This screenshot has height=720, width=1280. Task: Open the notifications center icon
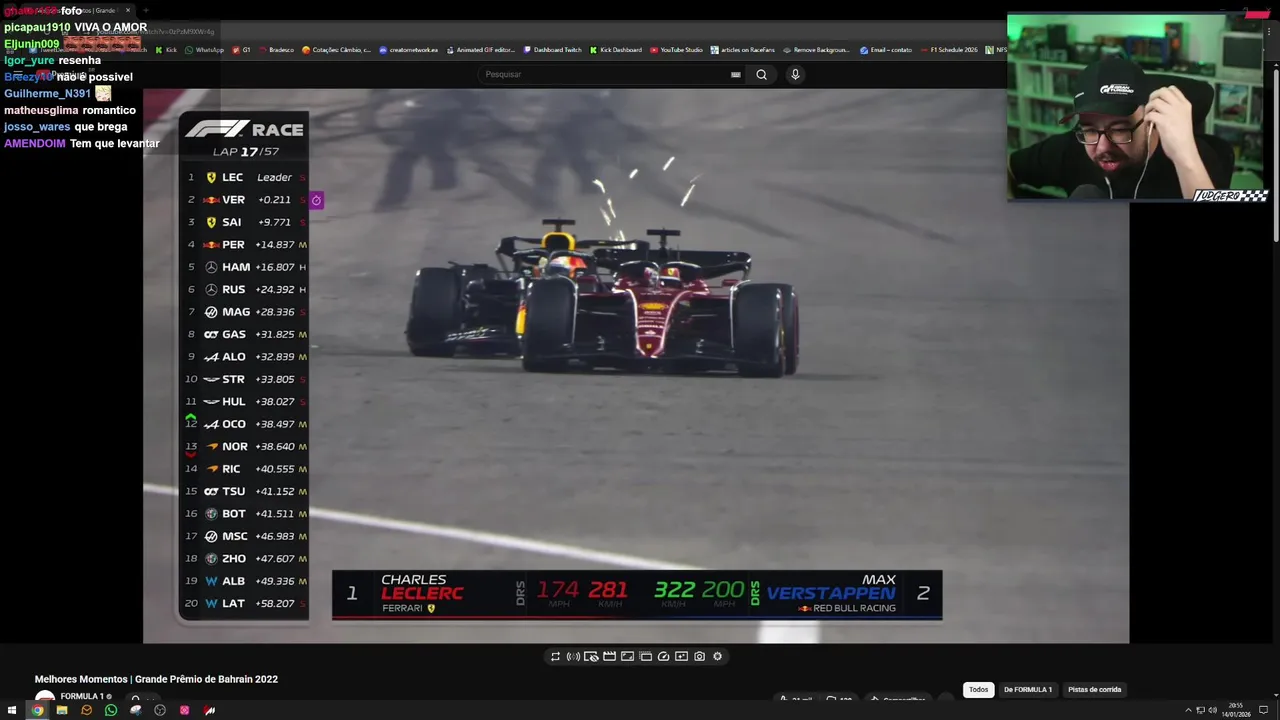coord(1264,710)
